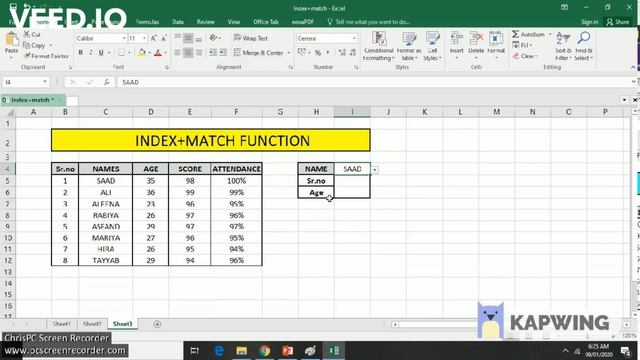Image resolution: width=640 pixels, height=360 pixels.
Task: Open Format as Table
Action: point(409,46)
